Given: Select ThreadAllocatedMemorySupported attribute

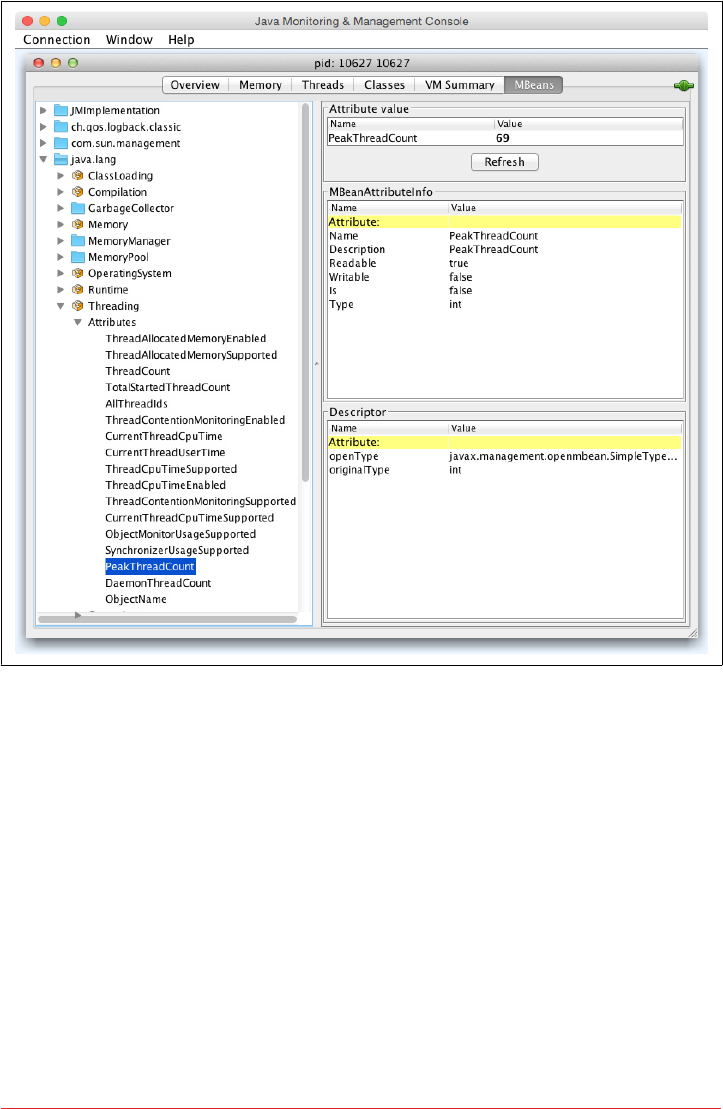Looking at the screenshot, I should tap(191, 355).
